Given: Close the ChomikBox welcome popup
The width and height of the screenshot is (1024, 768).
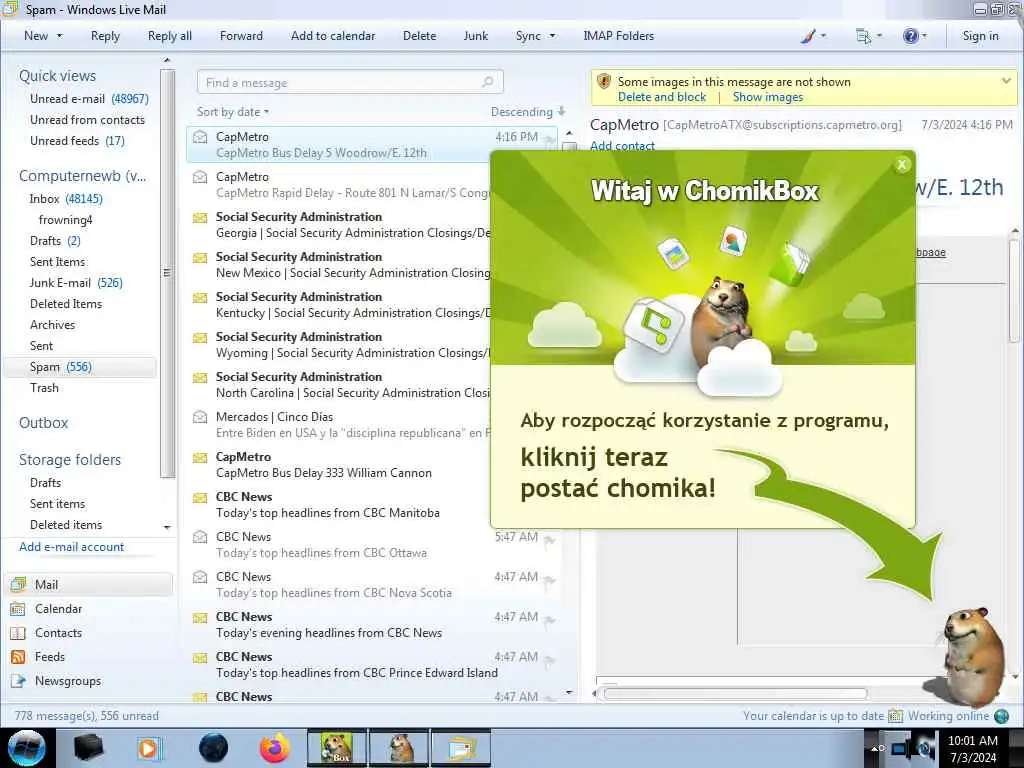Looking at the screenshot, I should pyautogui.click(x=902, y=165).
